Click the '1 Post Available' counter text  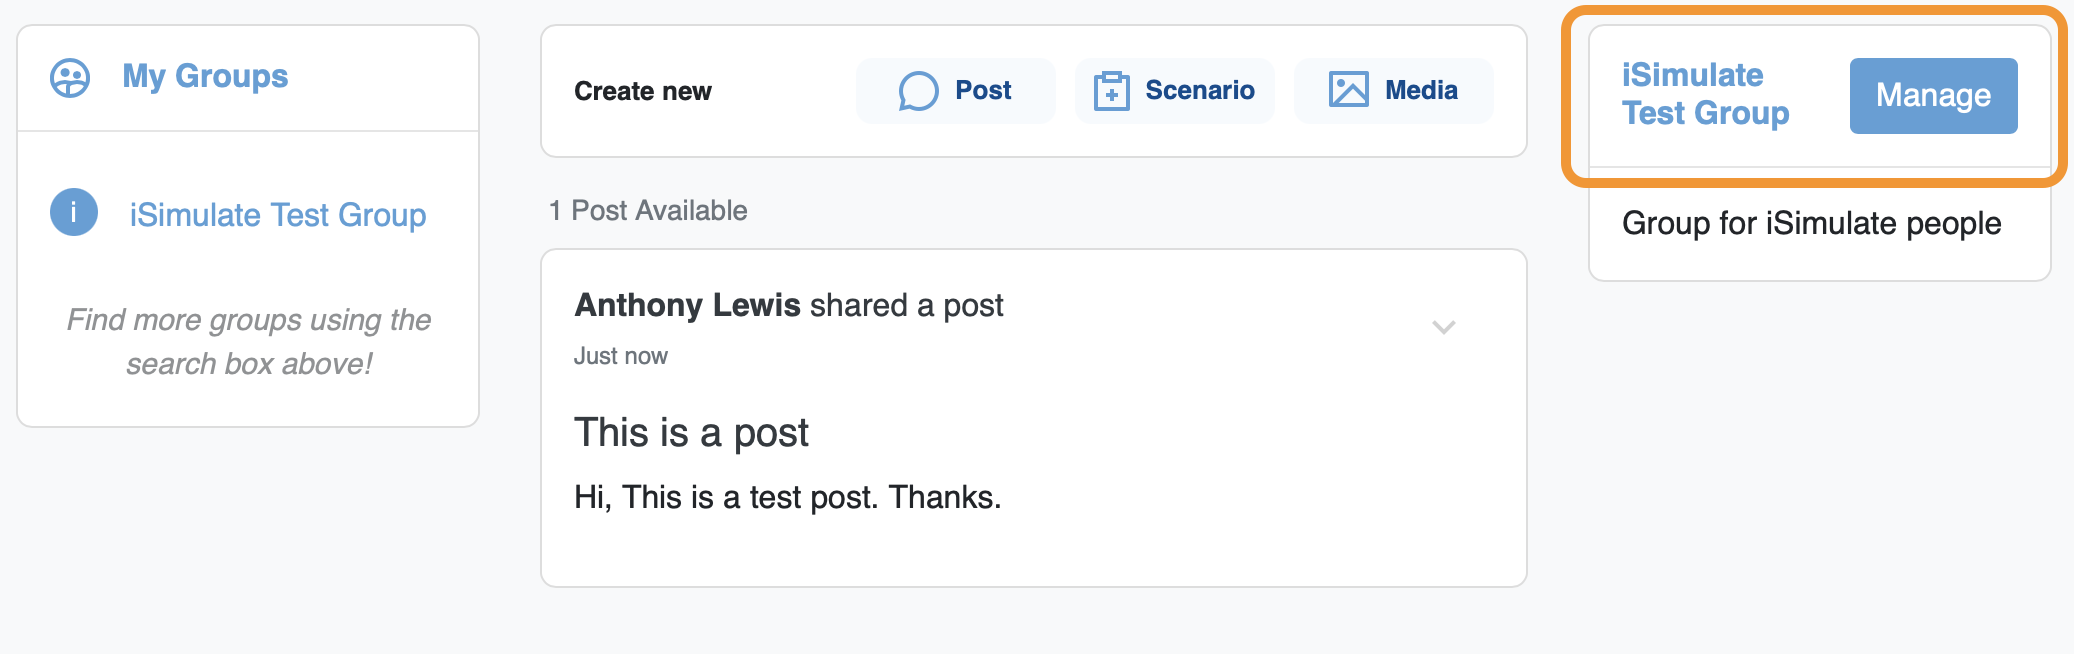coord(648,211)
